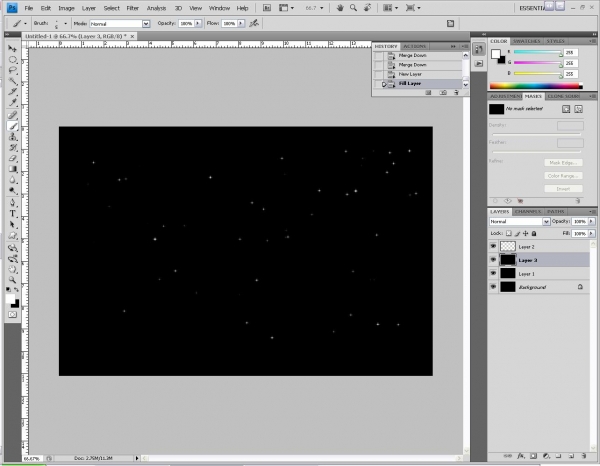Select the 3D Rotate tool
The height and width of the screenshot is (466, 600).
(12, 248)
